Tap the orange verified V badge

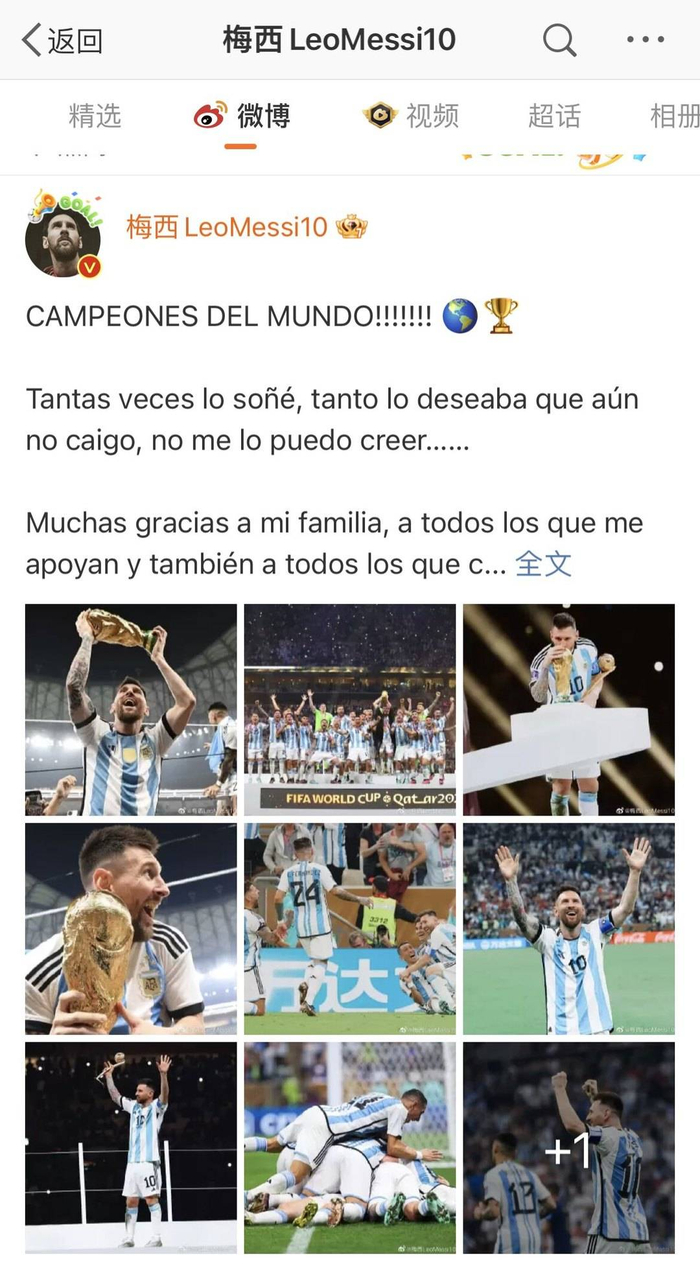[89, 266]
